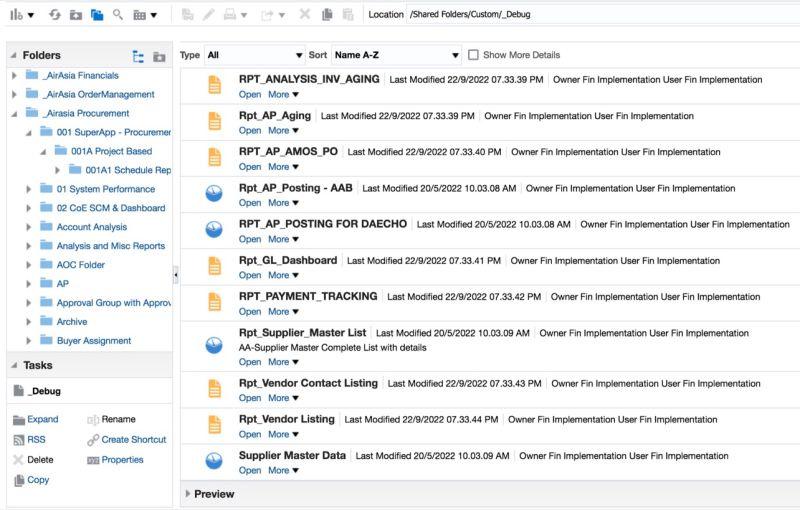Image resolution: width=800 pixels, height=510 pixels.
Task: Collapse the _Airasia Procurement folder
Action: 14,114
